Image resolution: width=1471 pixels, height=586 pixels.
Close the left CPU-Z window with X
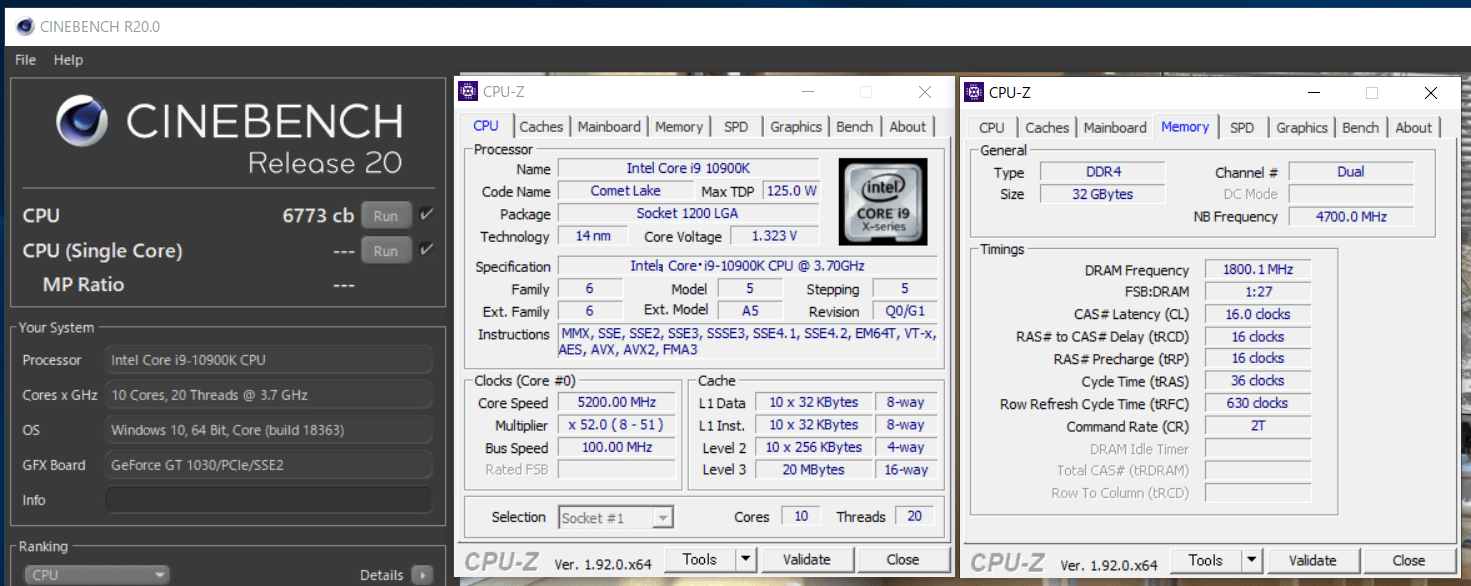(925, 92)
